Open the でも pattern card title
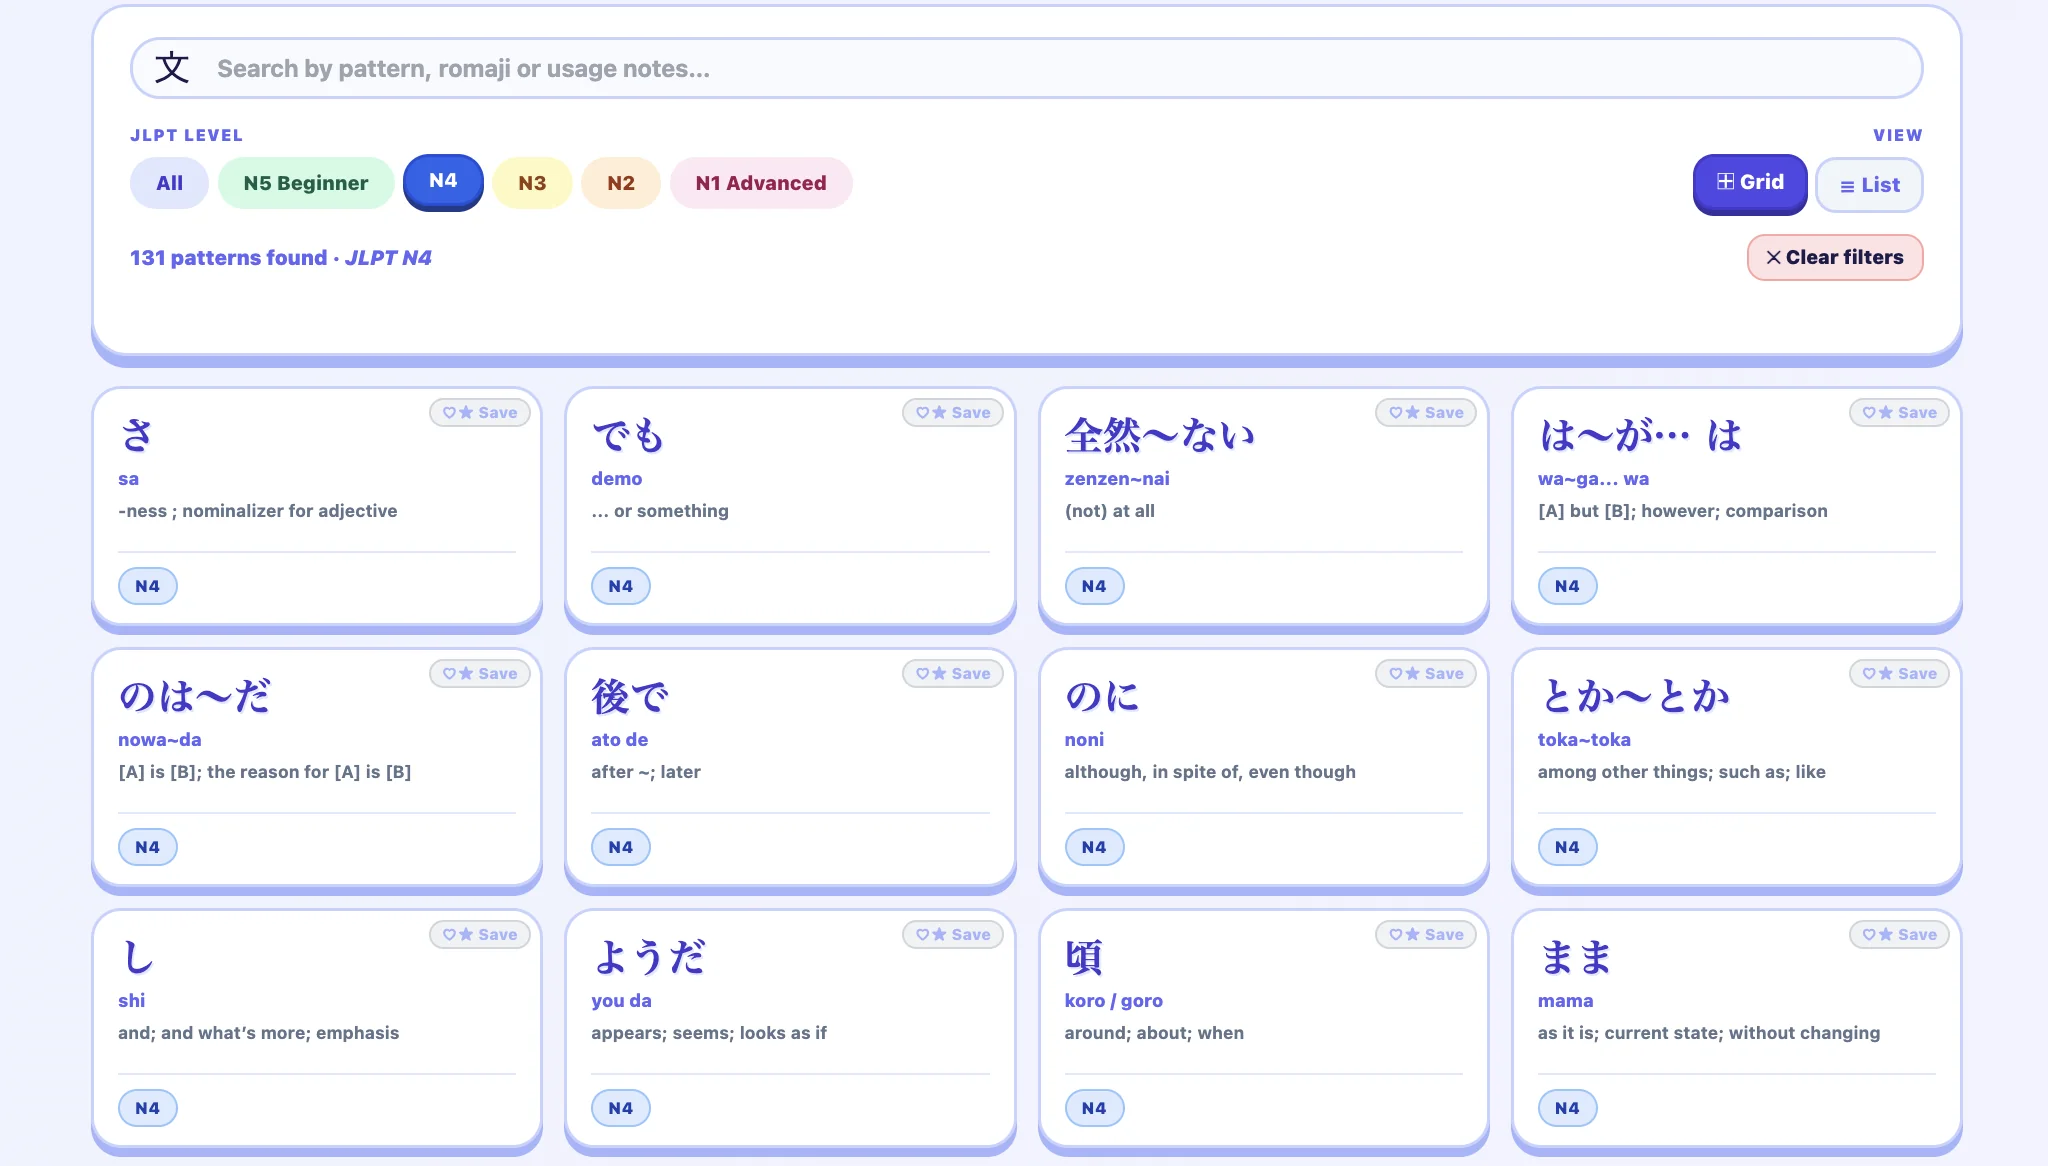This screenshot has width=2048, height=1166. (x=628, y=436)
